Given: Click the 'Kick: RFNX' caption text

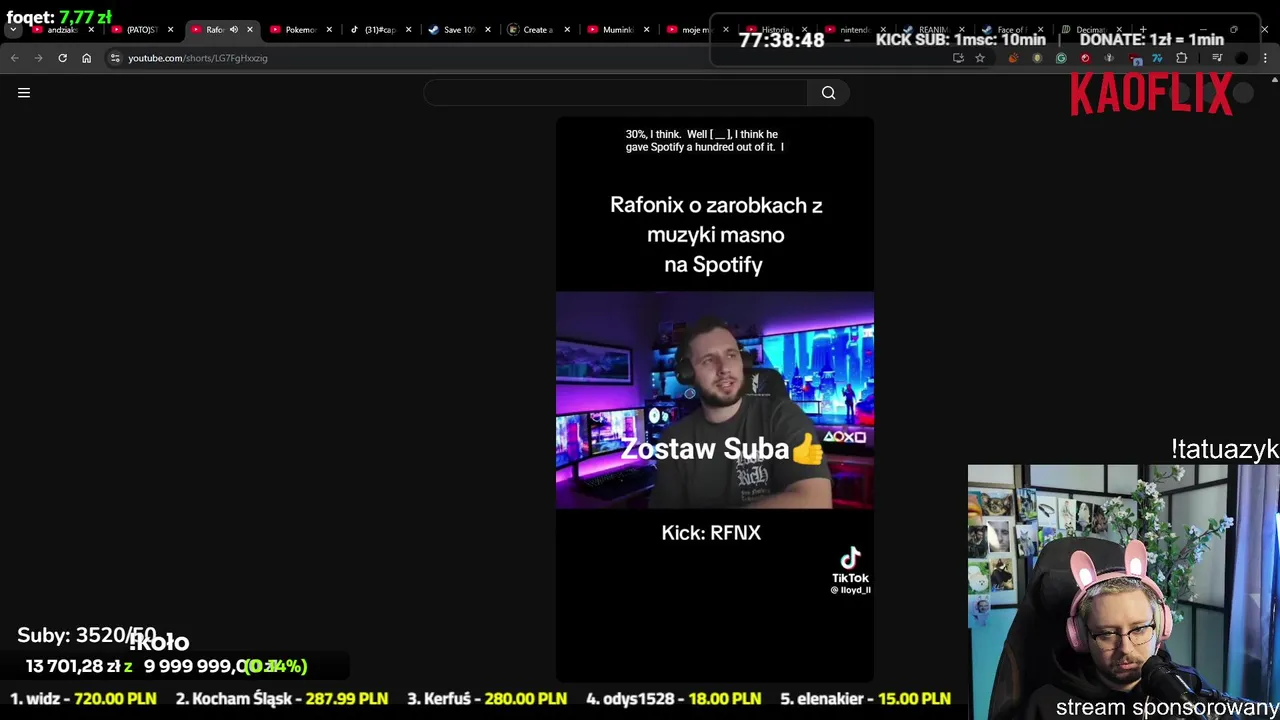Looking at the screenshot, I should 711,533.
